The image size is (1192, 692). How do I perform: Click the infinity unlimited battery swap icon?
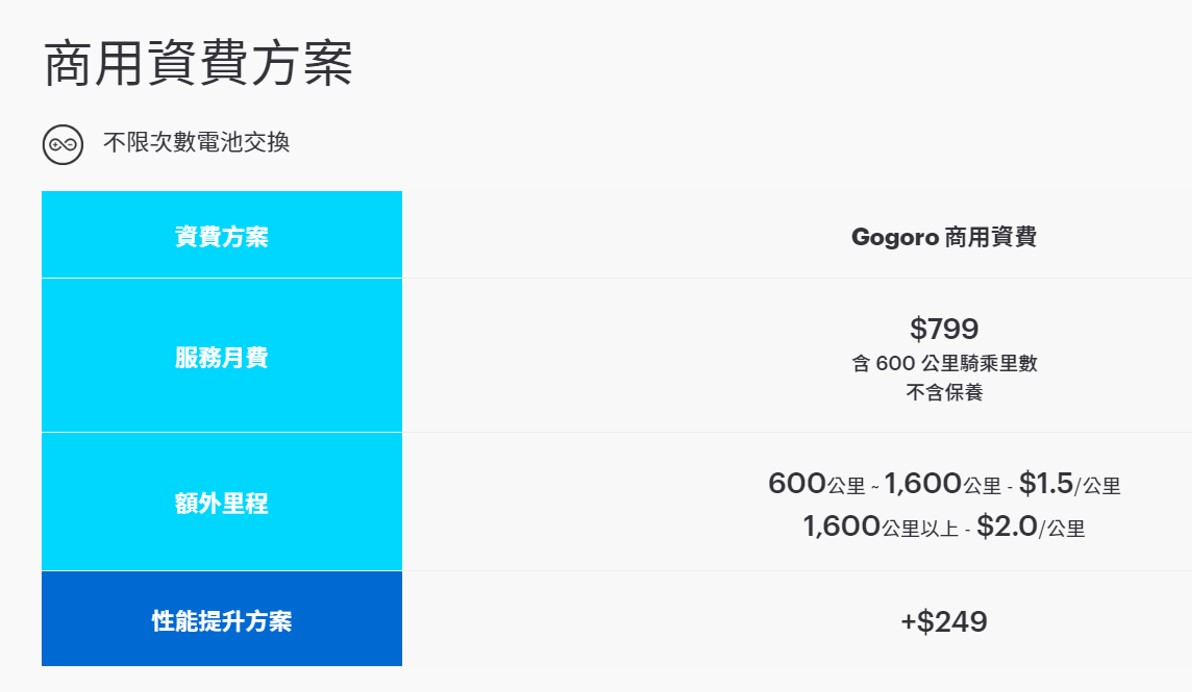(x=63, y=144)
